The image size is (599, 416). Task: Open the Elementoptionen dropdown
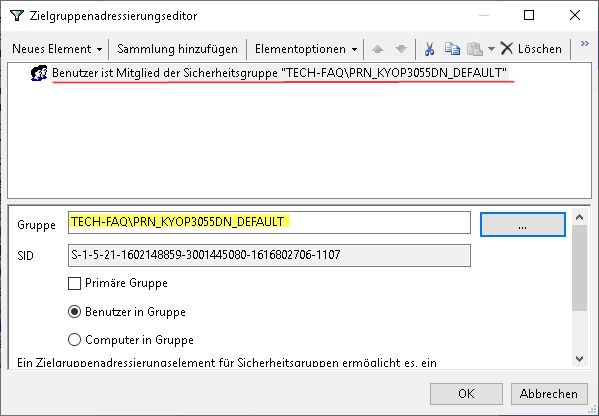306,49
